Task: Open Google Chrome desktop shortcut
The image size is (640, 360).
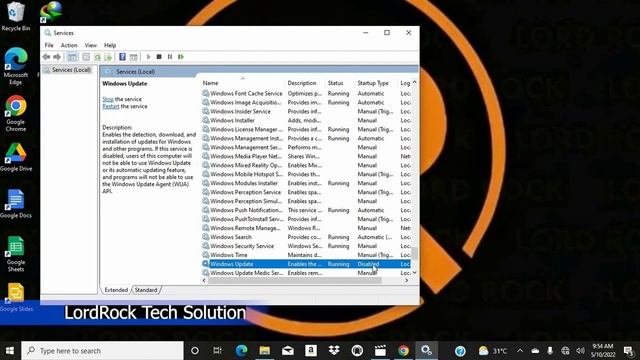Action: tap(16, 113)
